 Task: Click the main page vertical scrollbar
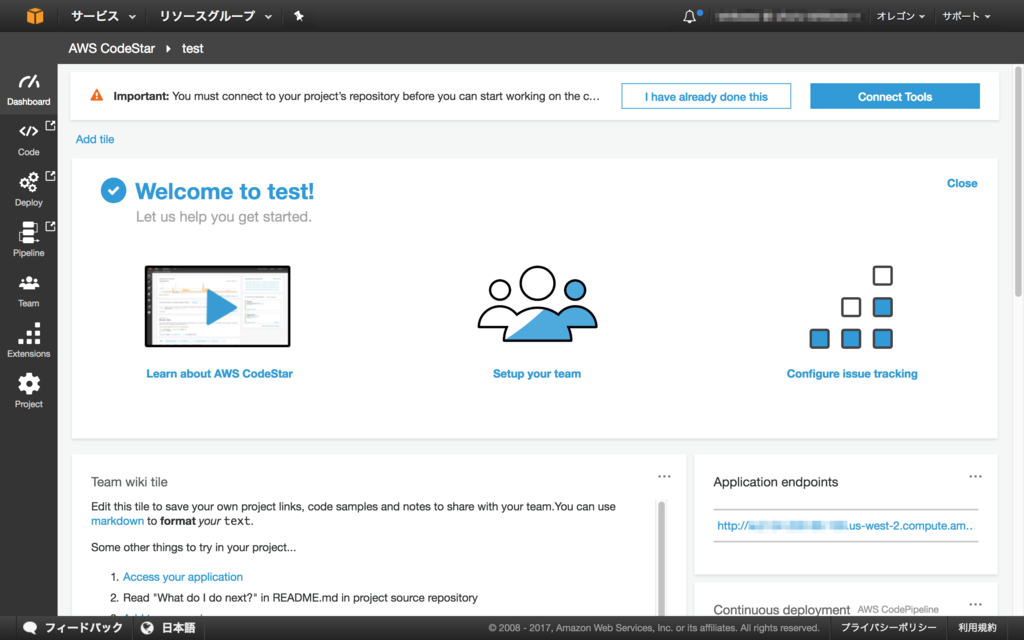(x=1018, y=181)
